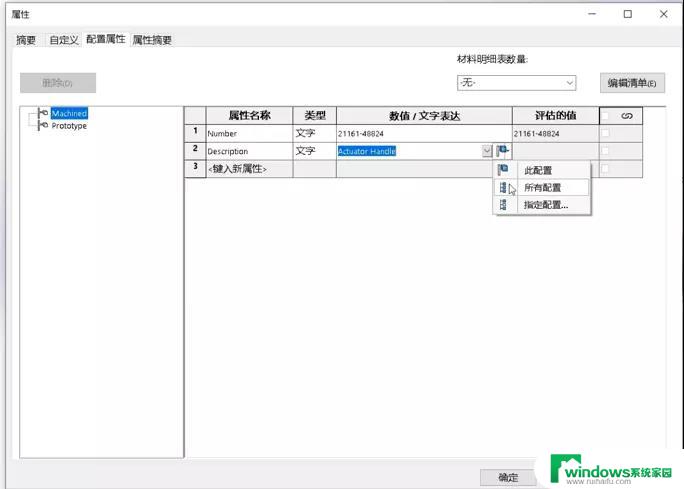Screen dimensions: 684x489
Task: Click the 确定 button
Action: [x=508, y=477]
